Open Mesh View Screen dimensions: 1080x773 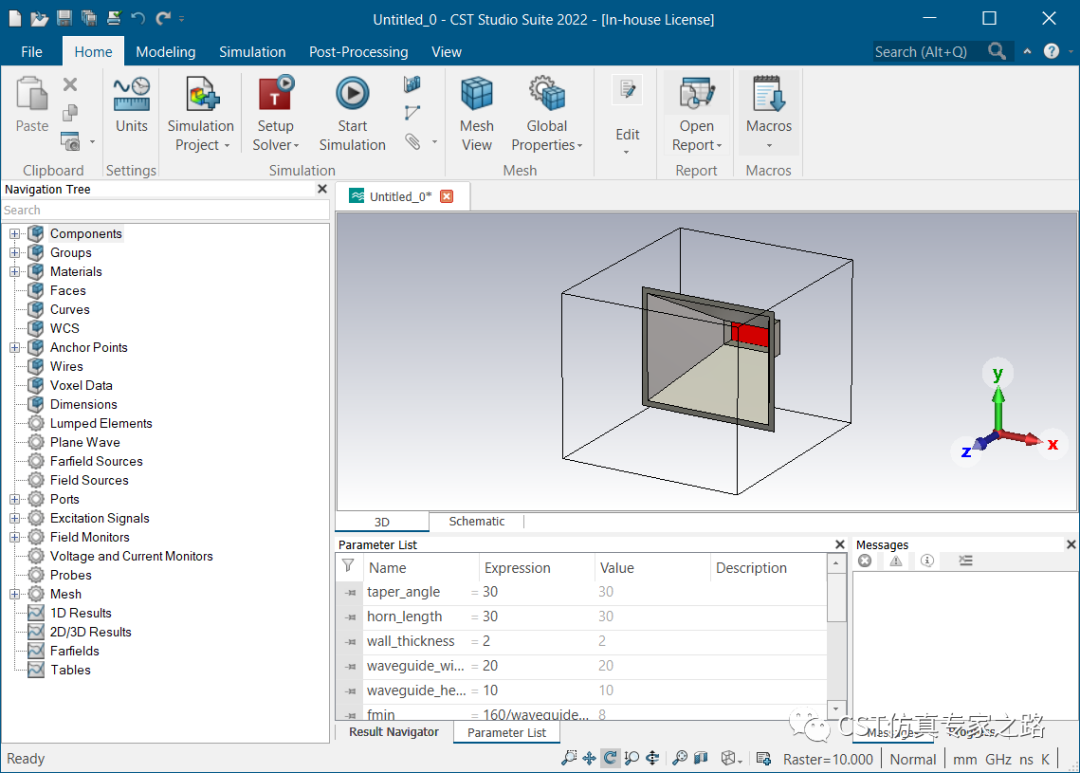pos(477,113)
